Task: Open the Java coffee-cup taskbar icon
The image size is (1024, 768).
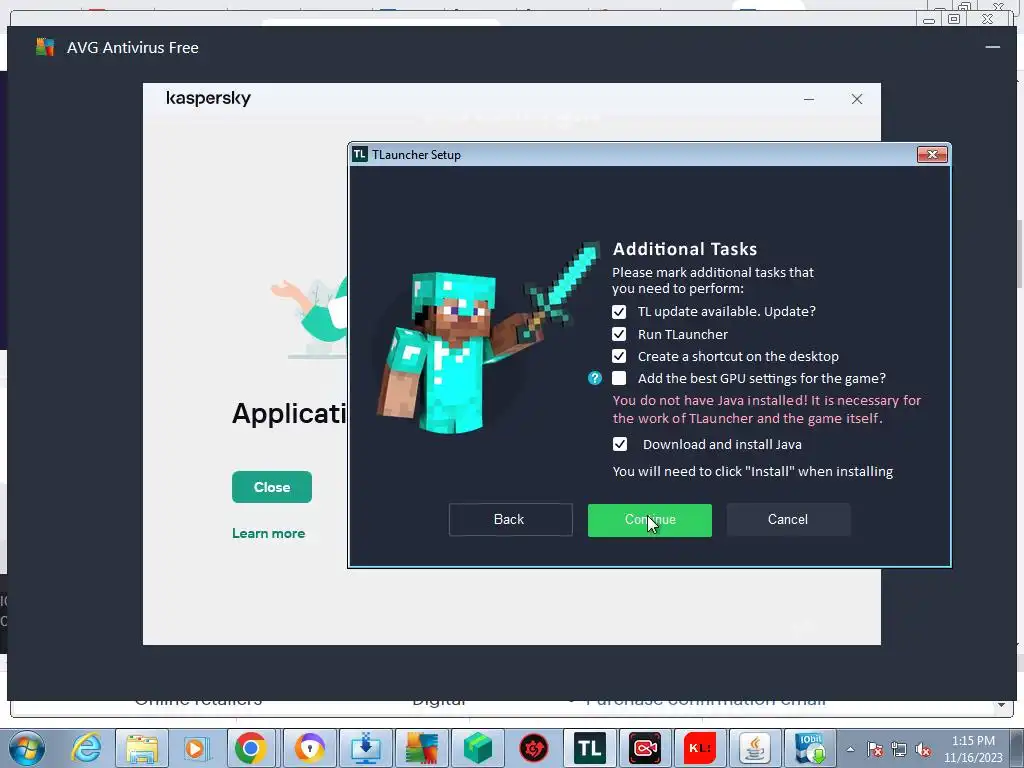Action: (x=756, y=748)
